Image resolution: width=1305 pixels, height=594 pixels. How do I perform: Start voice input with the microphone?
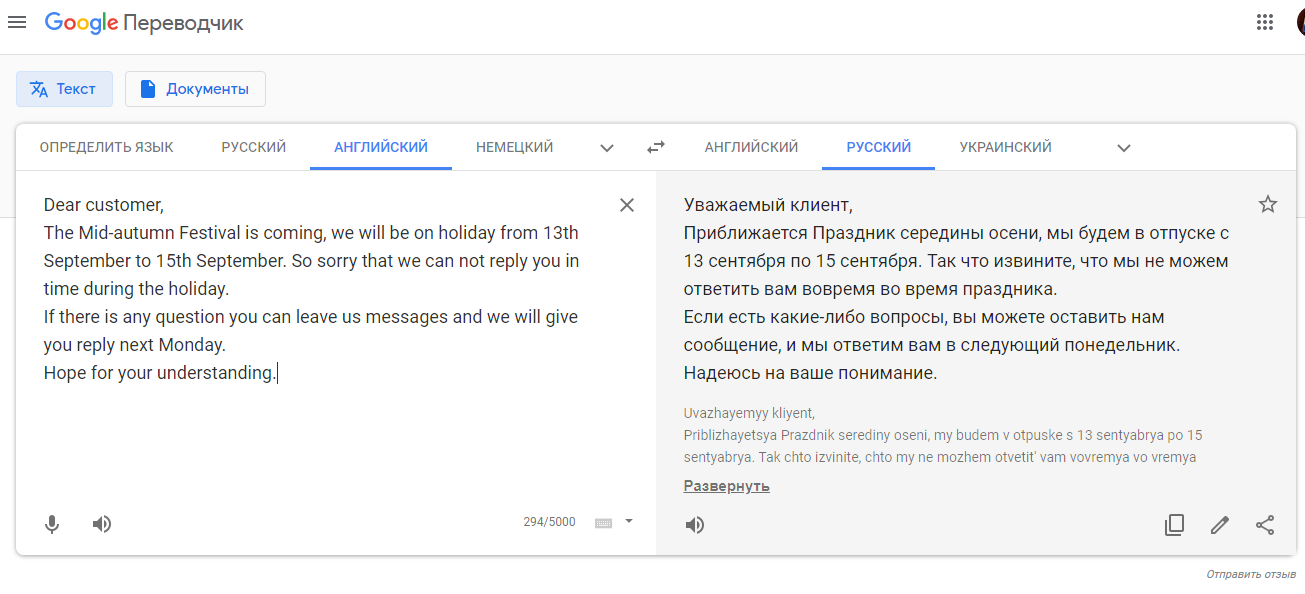coord(52,524)
